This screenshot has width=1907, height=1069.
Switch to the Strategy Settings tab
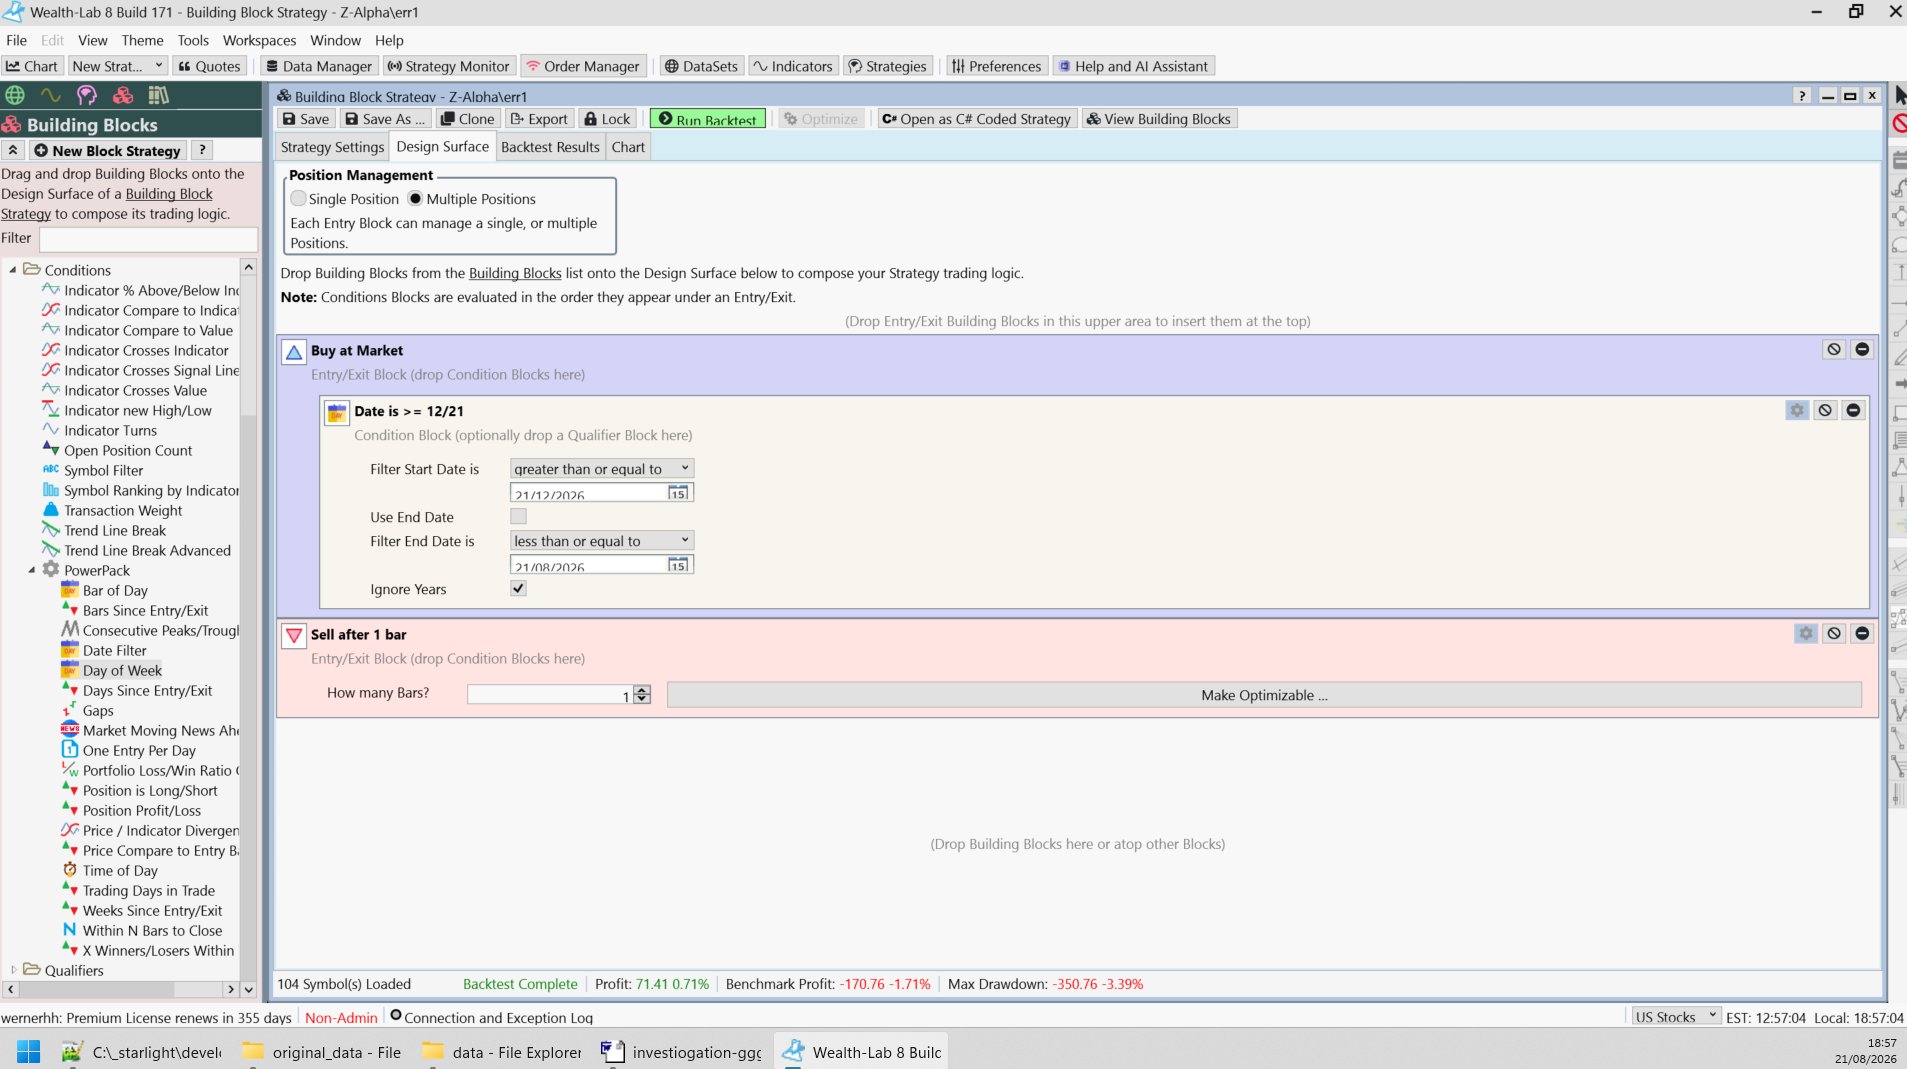[x=332, y=147]
